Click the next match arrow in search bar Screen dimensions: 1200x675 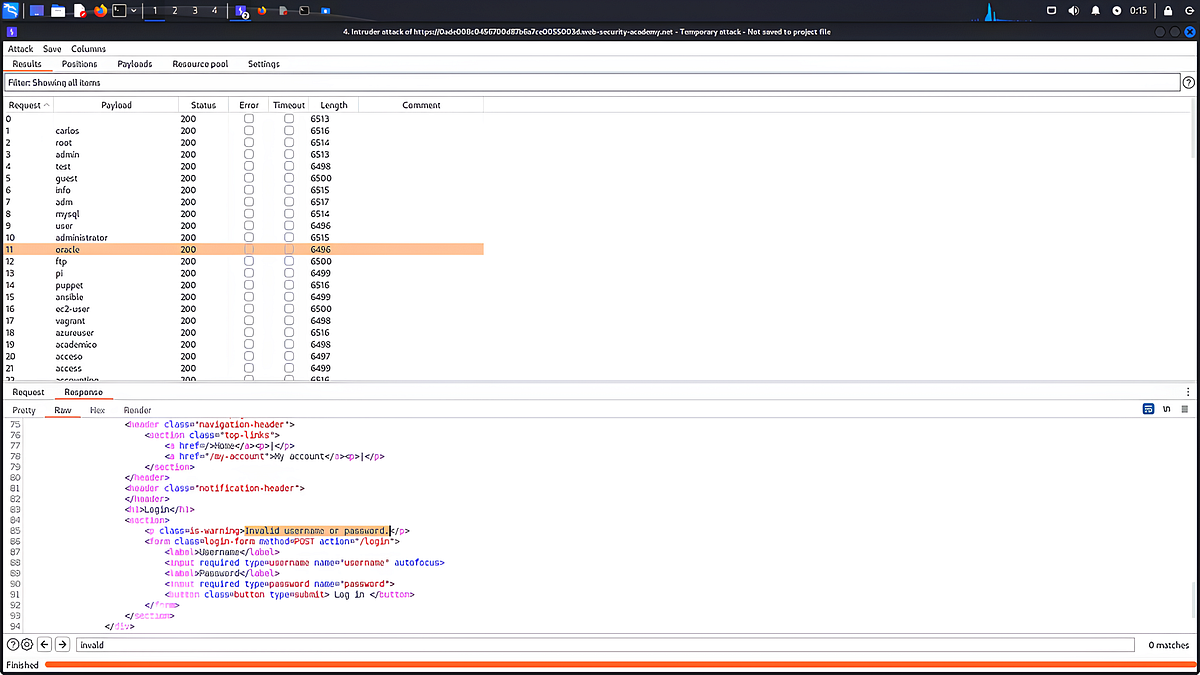(x=62, y=644)
